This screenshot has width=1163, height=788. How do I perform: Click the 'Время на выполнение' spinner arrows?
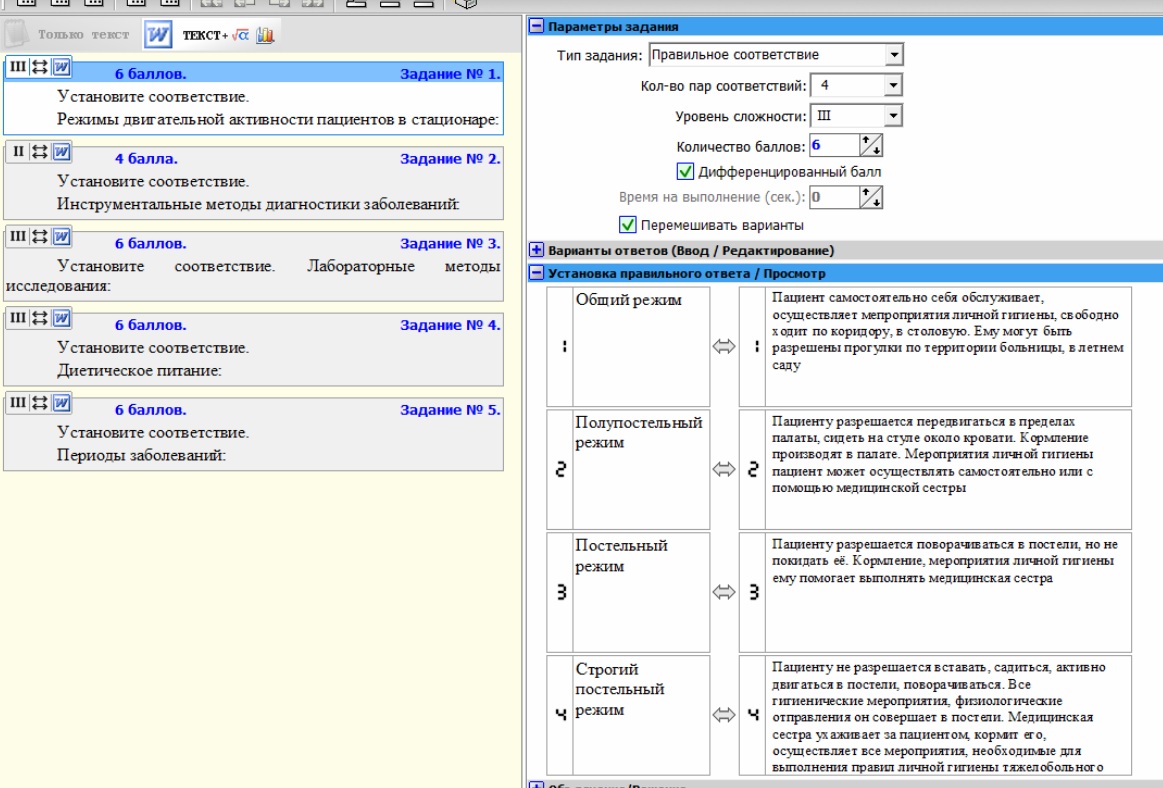pos(871,197)
